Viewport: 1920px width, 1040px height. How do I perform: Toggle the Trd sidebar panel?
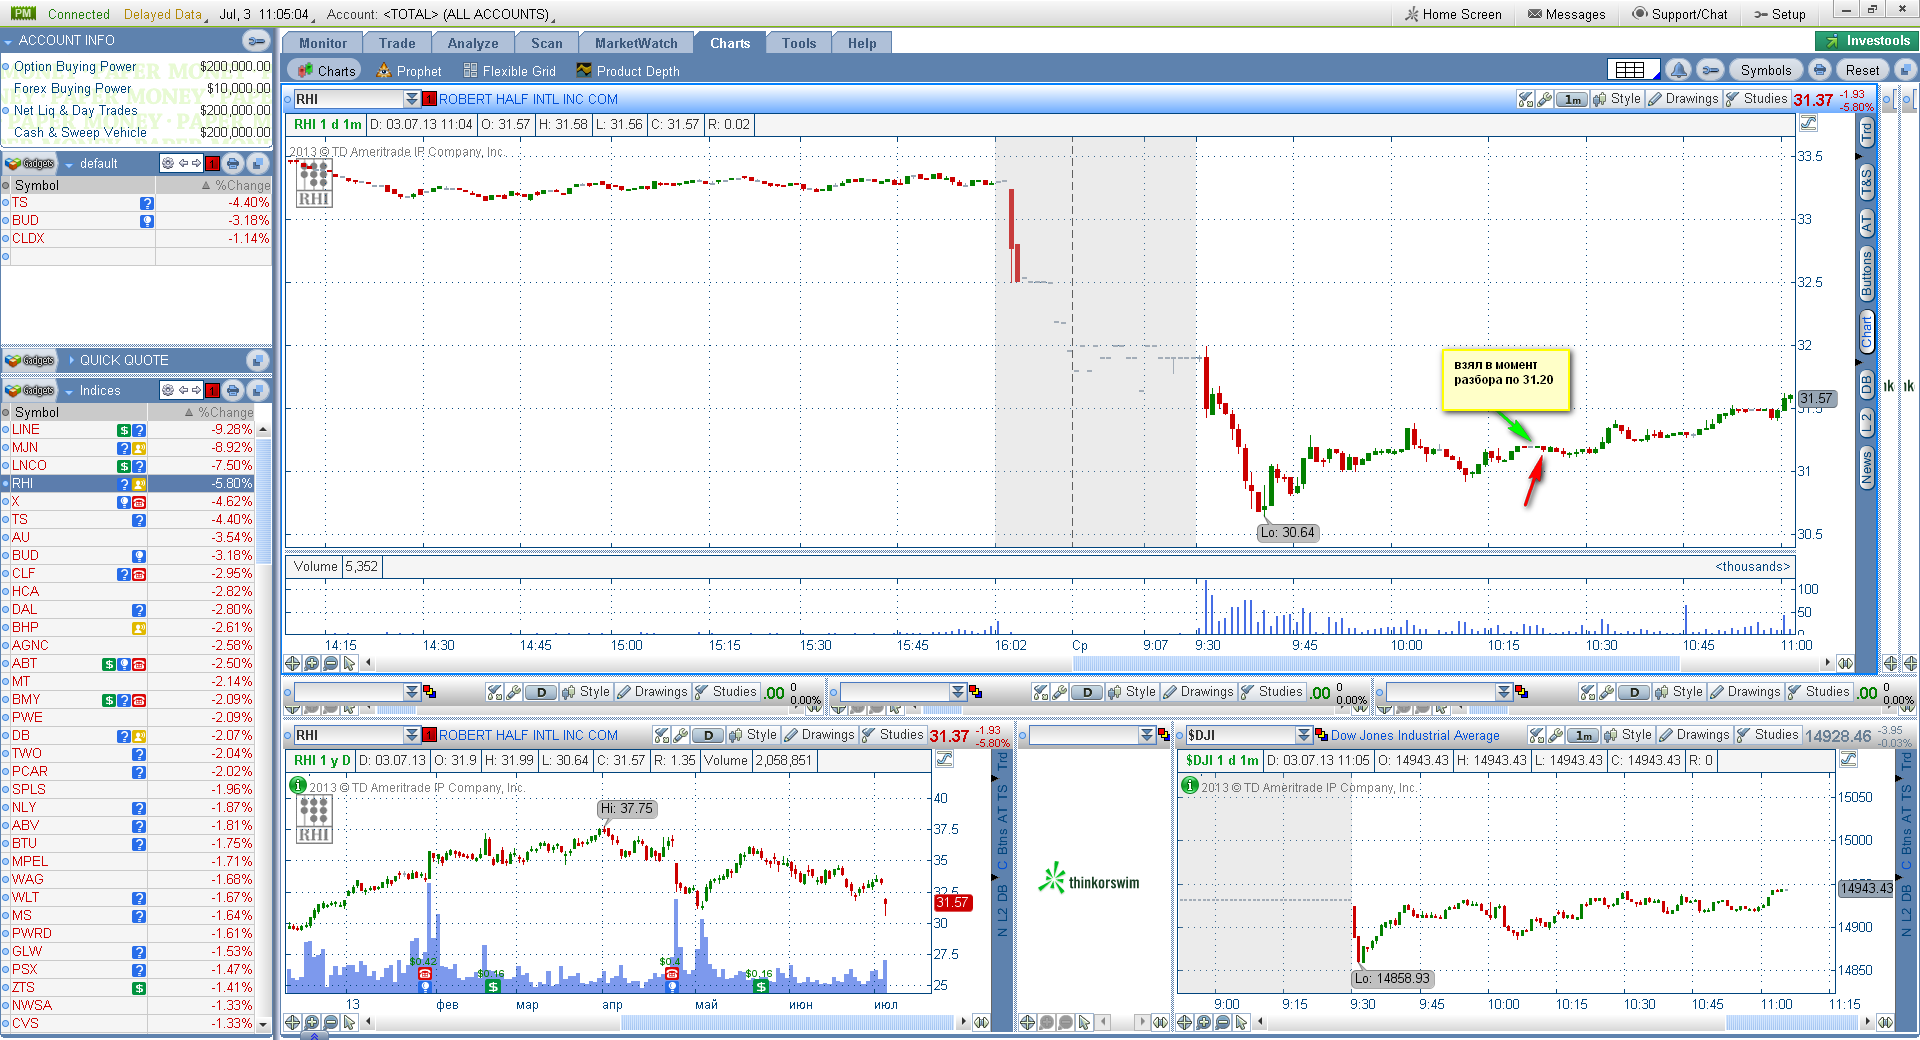click(1866, 131)
